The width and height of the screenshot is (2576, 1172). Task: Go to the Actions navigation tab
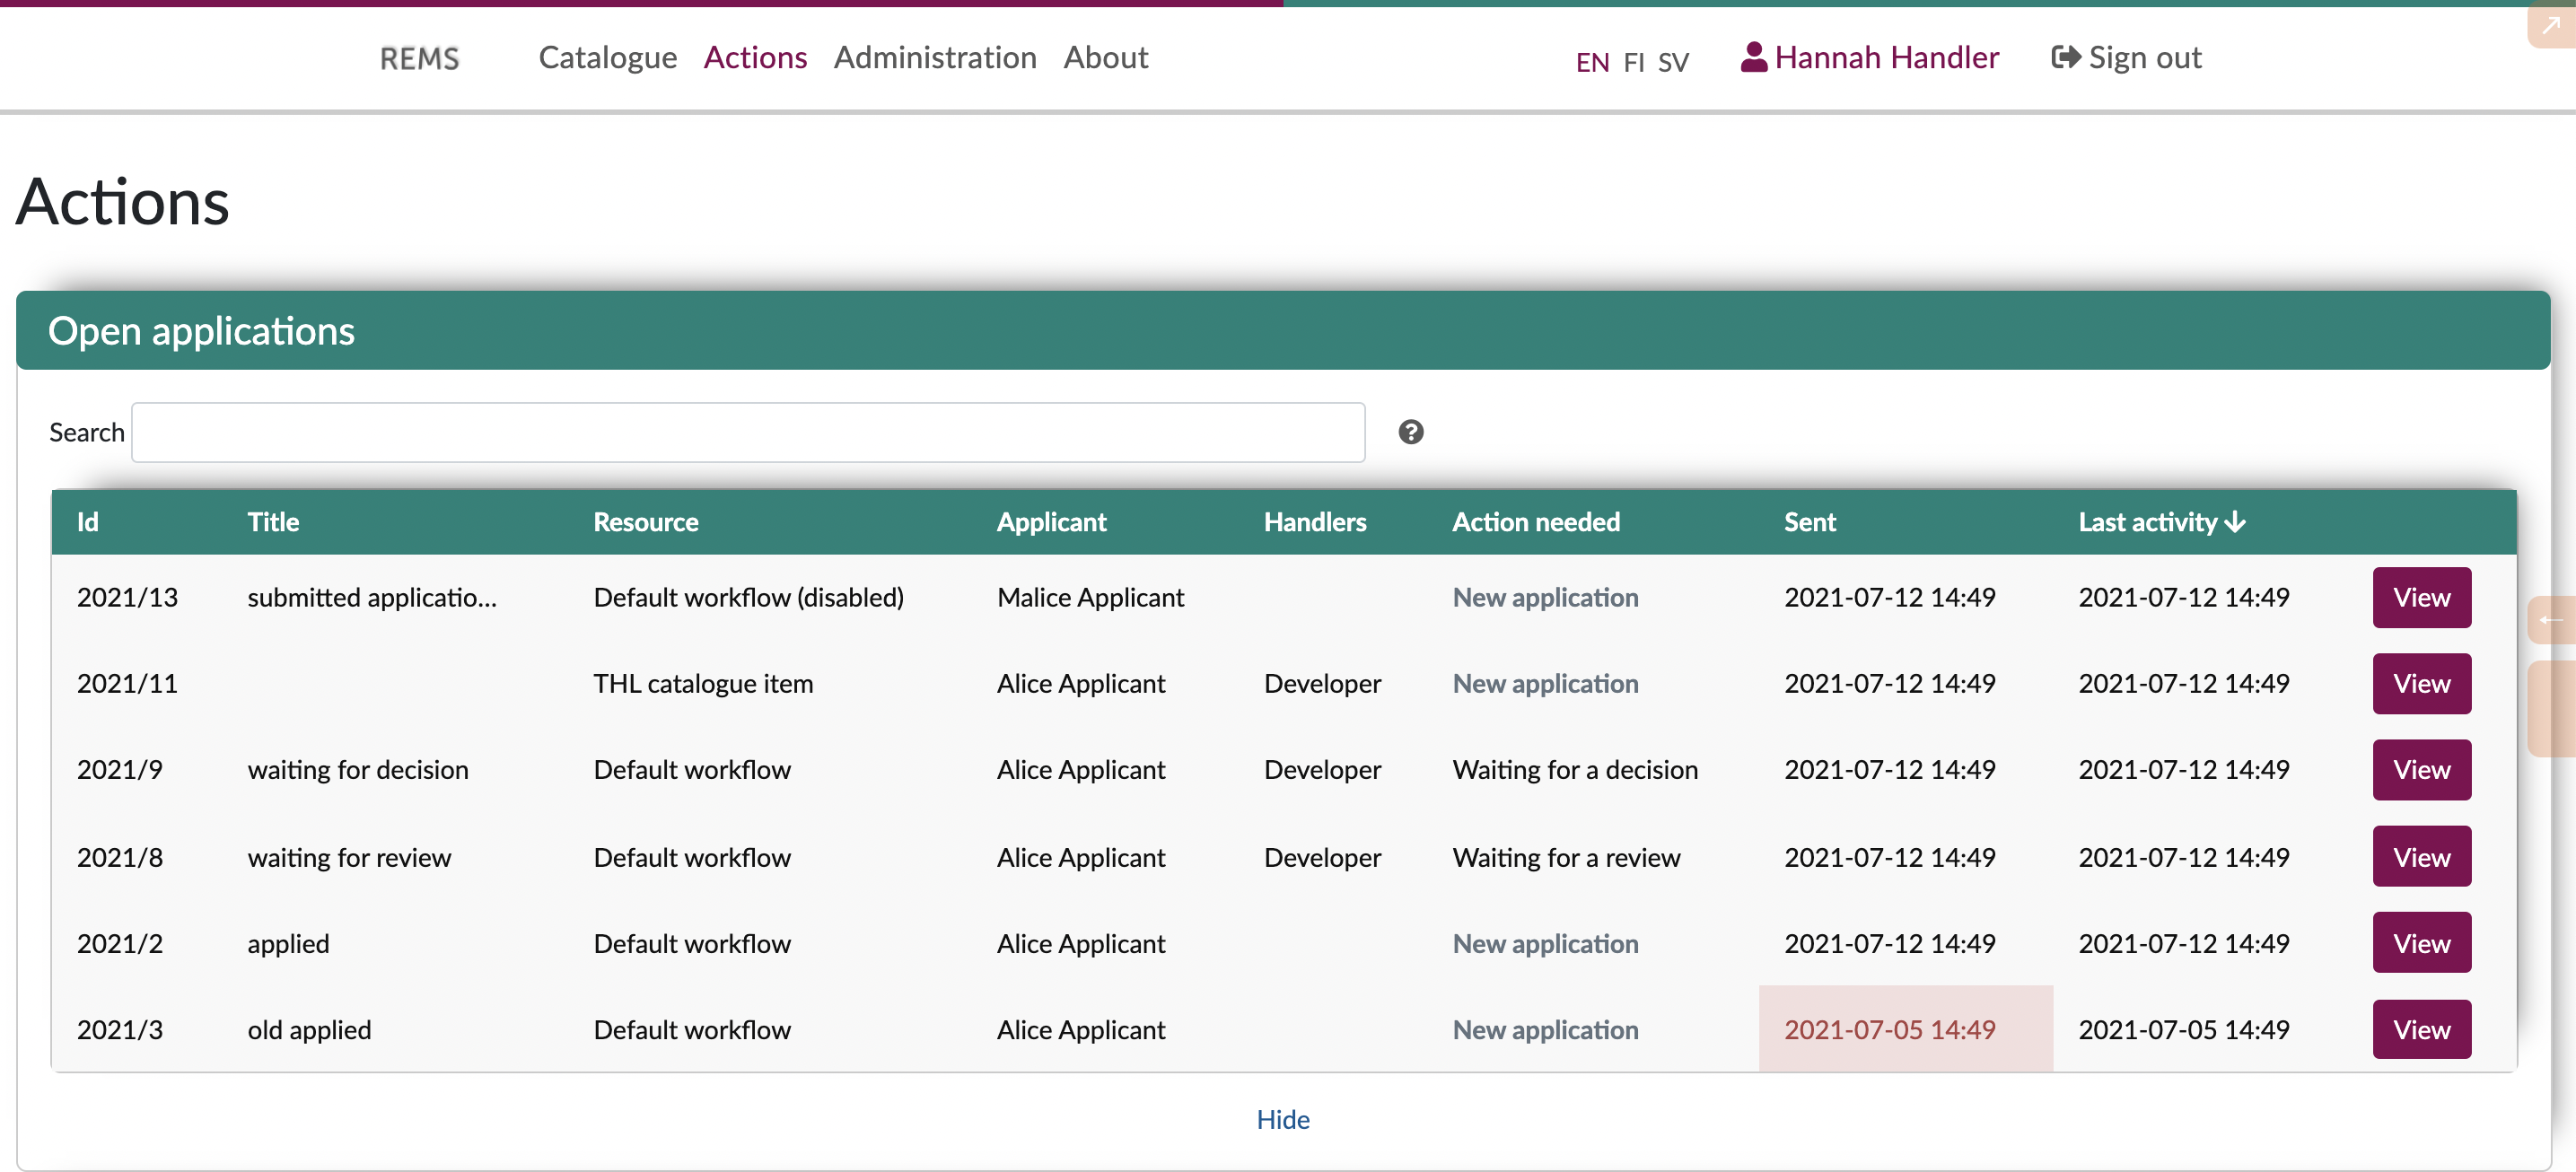coord(755,58)
